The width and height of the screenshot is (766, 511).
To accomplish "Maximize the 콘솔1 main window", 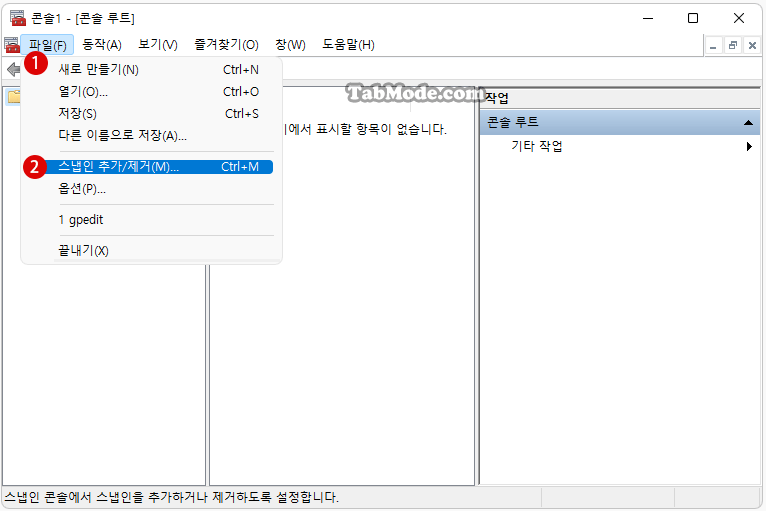I will pos(693,19).
